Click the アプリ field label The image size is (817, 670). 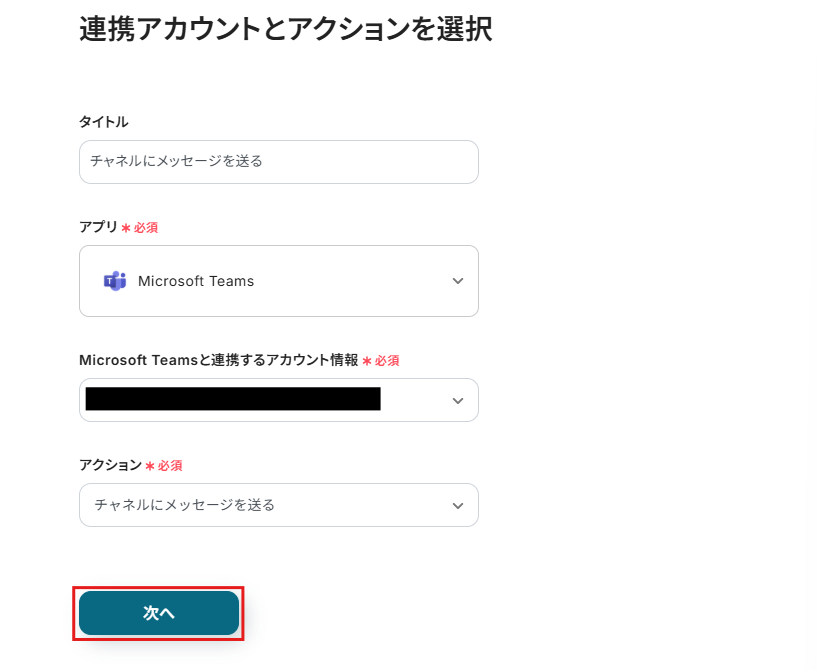point(98,227)
